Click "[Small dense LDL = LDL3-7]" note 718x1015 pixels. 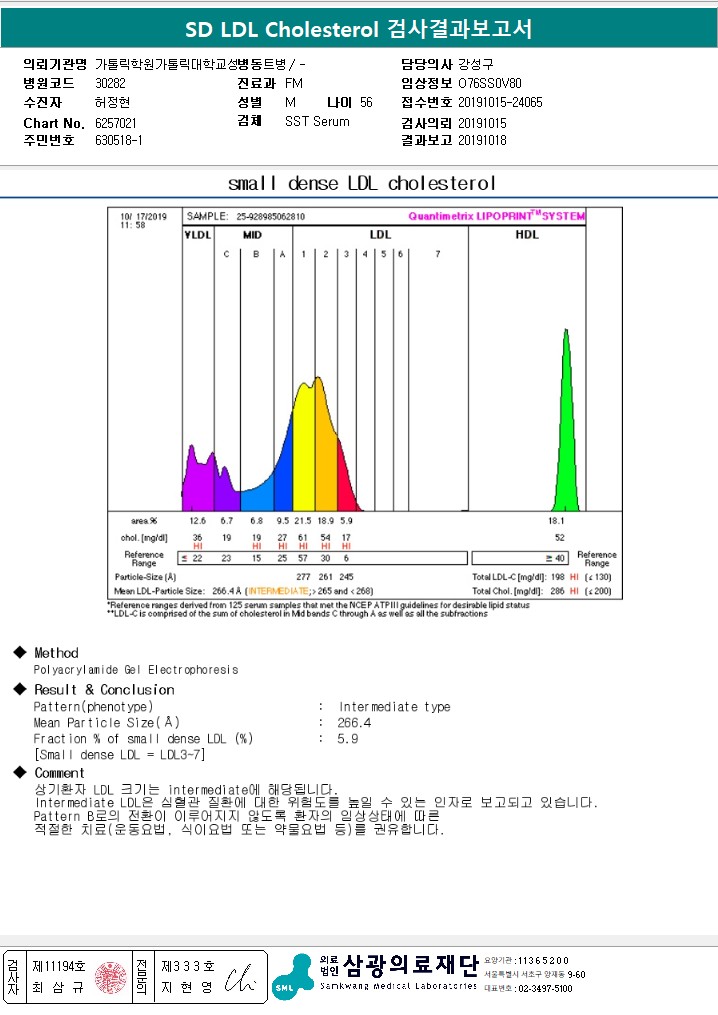[x=120, y=755]
